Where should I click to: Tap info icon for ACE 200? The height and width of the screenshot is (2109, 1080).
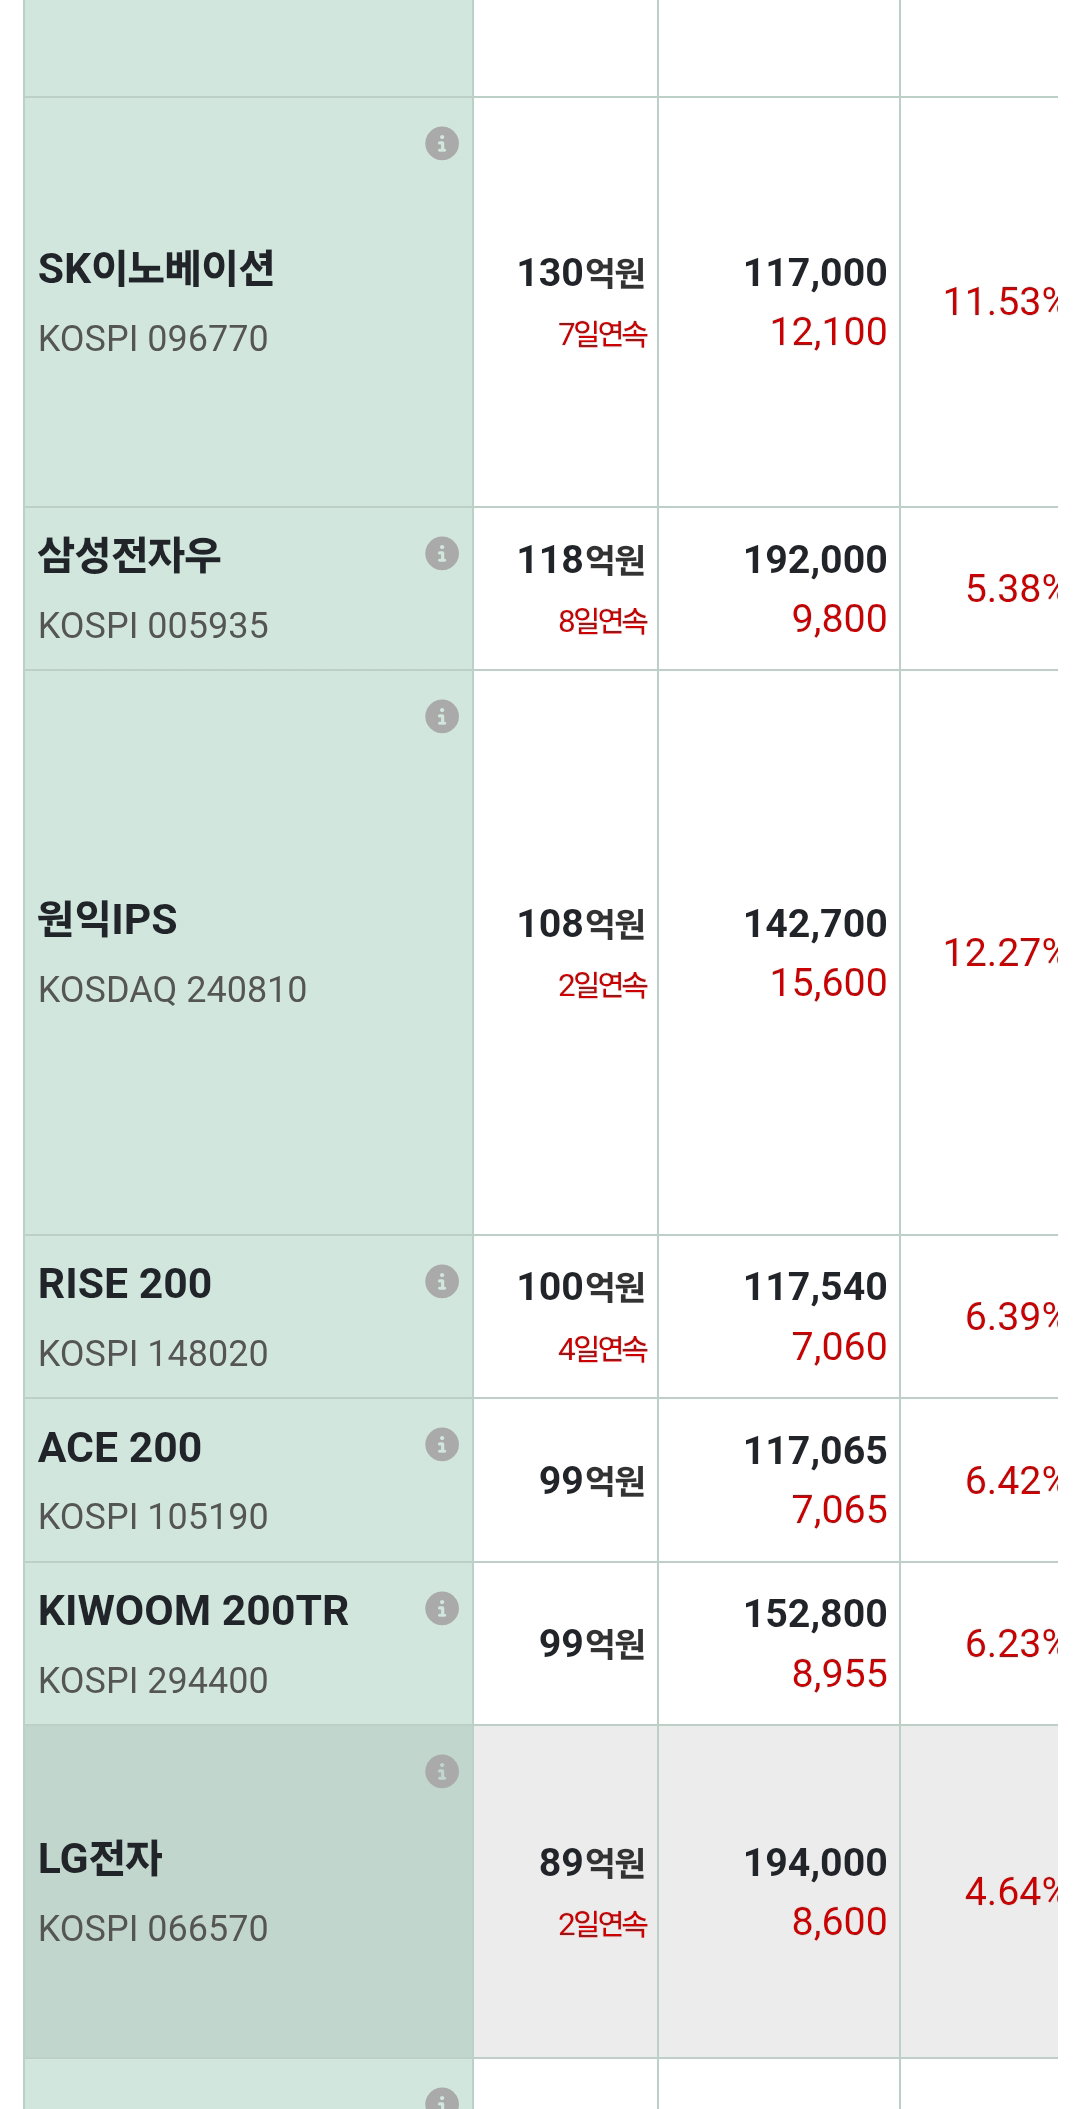pos(442,1444)
